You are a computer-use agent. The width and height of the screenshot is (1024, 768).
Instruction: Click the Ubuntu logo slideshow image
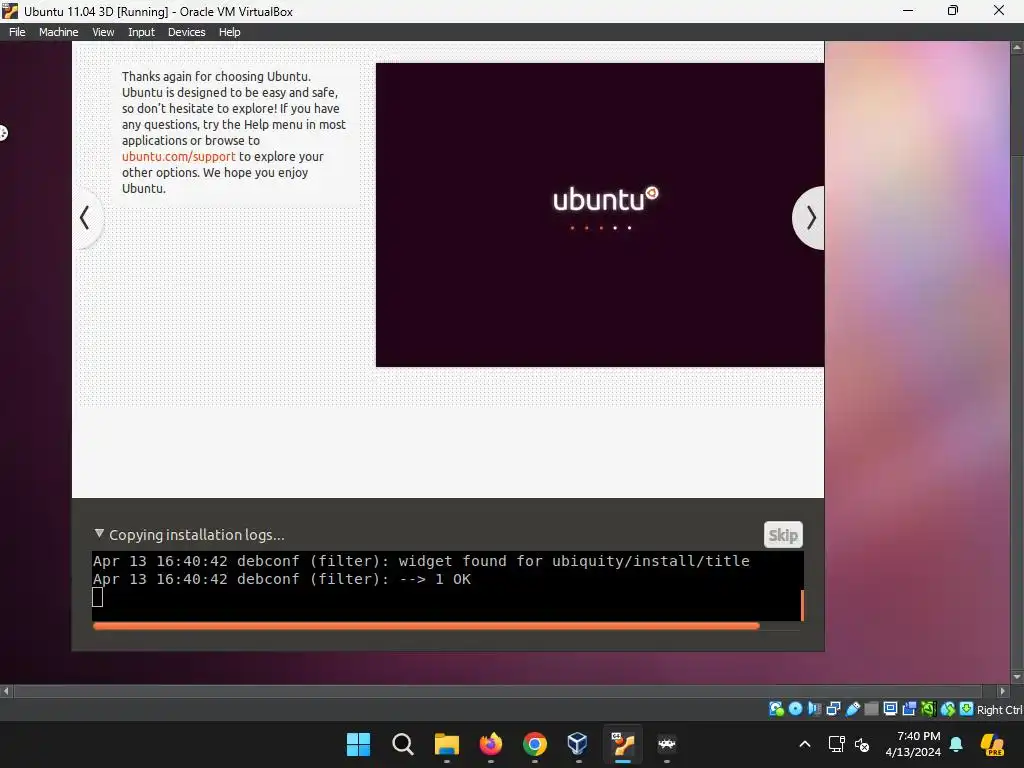click(600, 215)
